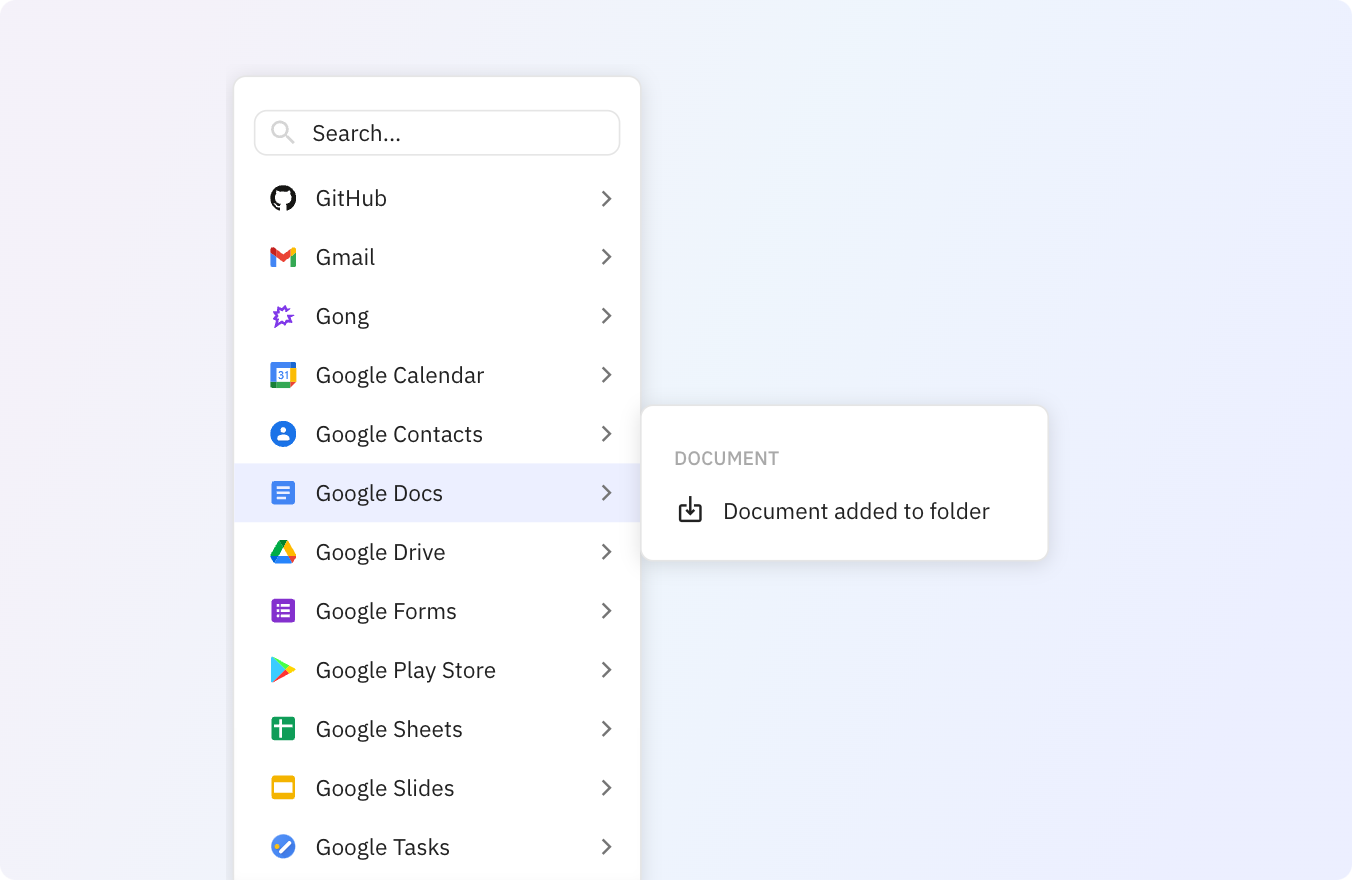1352x880 pixels.
Task: Focus the Search... input field
Action: click(437, 133)
